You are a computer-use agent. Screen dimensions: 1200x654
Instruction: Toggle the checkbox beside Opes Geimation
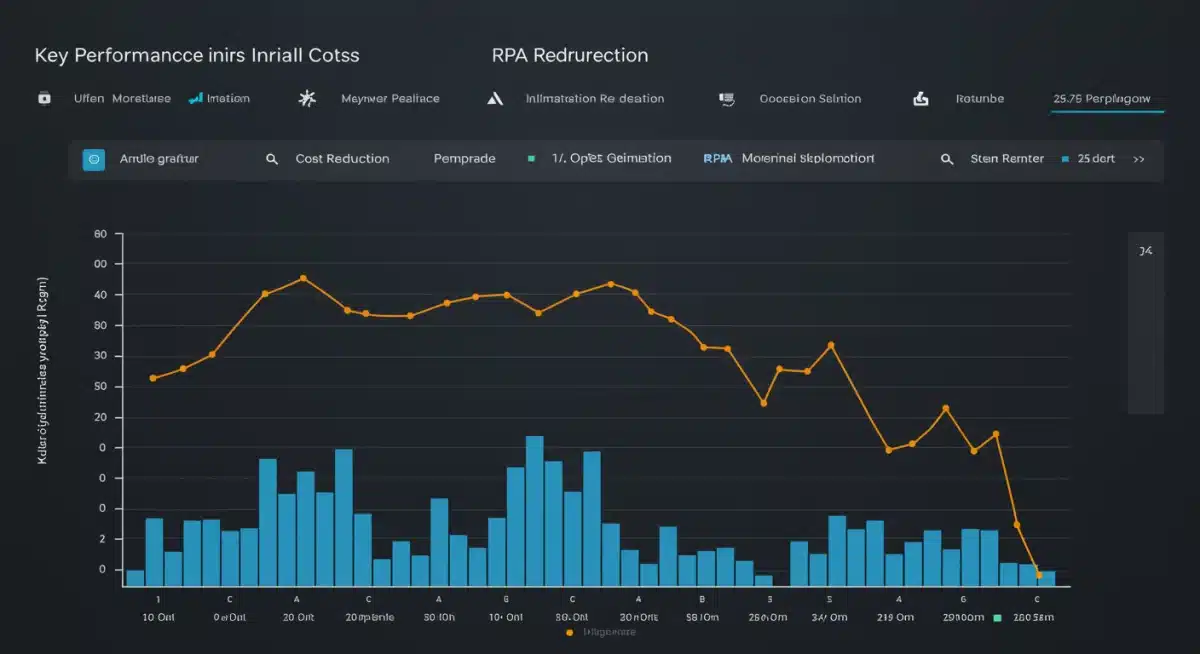click(x=532, y=159)
